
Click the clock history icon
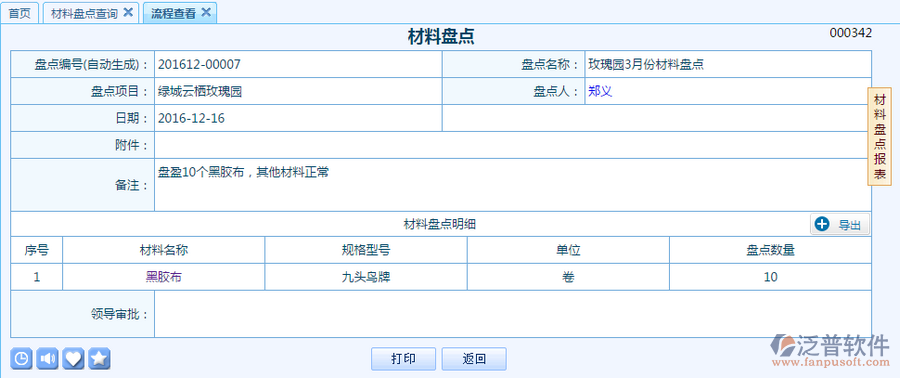pos(21,358)
